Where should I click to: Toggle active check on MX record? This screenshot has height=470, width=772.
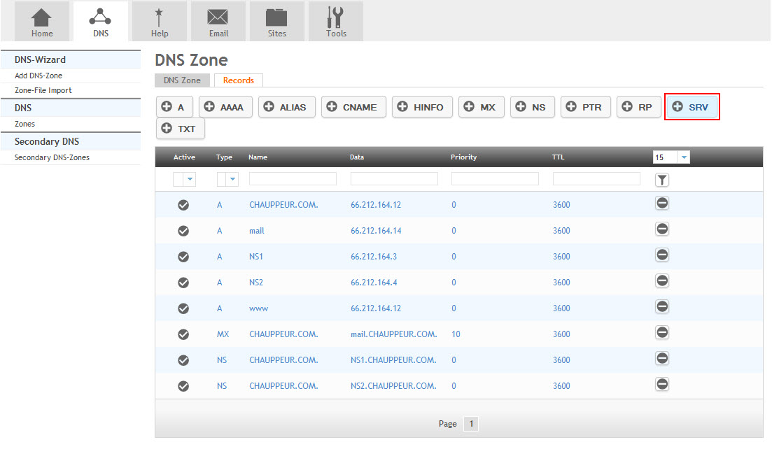(x=184, y=334)
